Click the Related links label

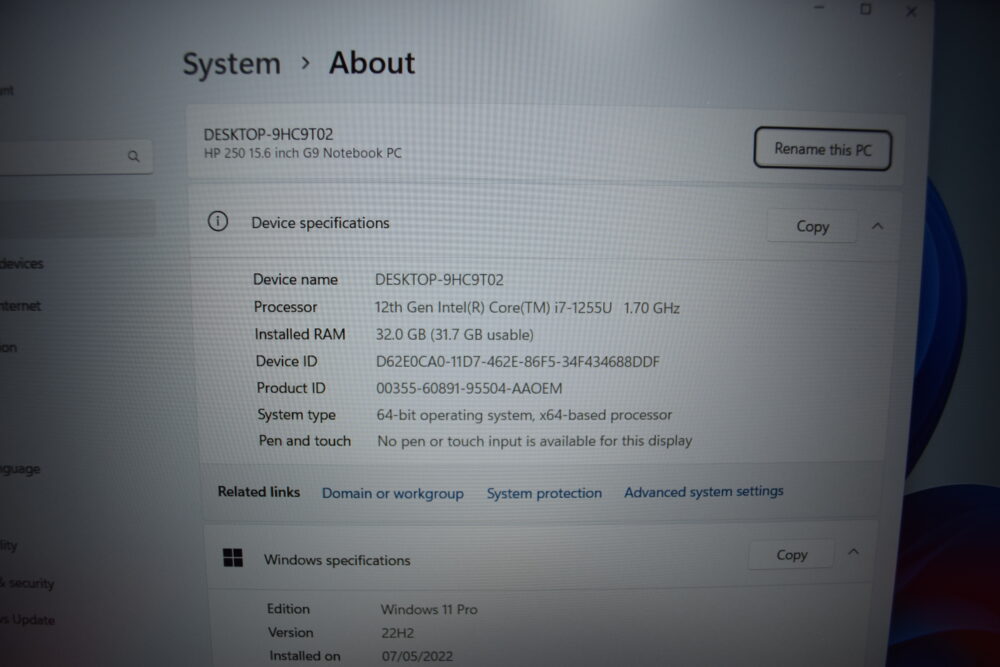pyautogui.click(x=259, y=492)
